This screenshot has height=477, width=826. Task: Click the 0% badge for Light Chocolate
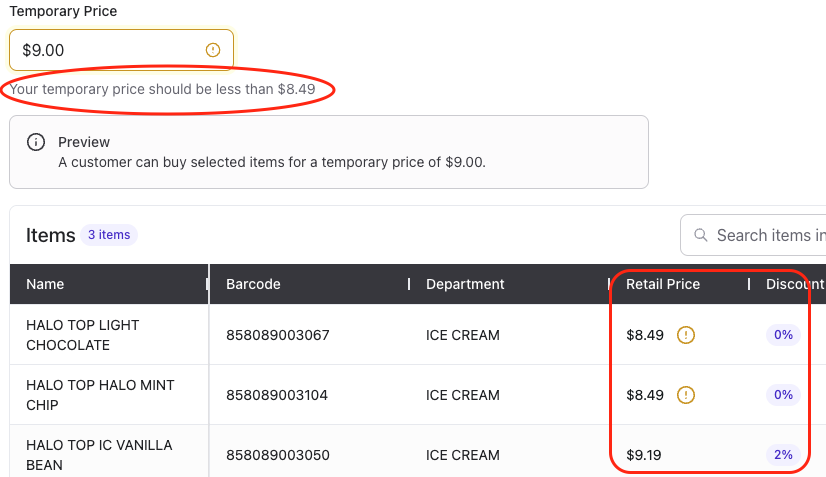[x=783, y=335]
